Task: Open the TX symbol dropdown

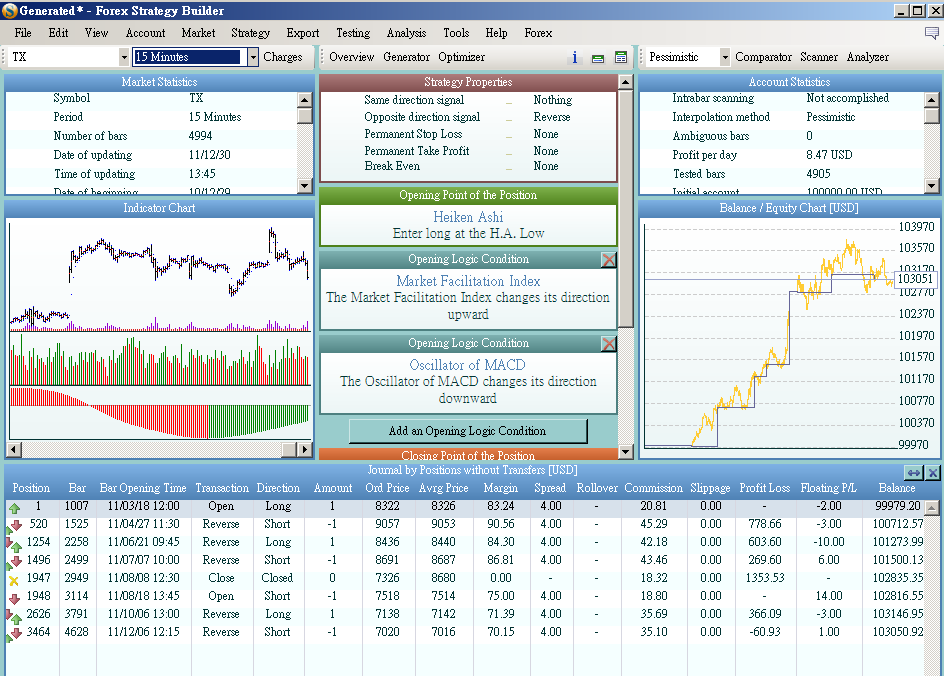Action: click(123, 57)
